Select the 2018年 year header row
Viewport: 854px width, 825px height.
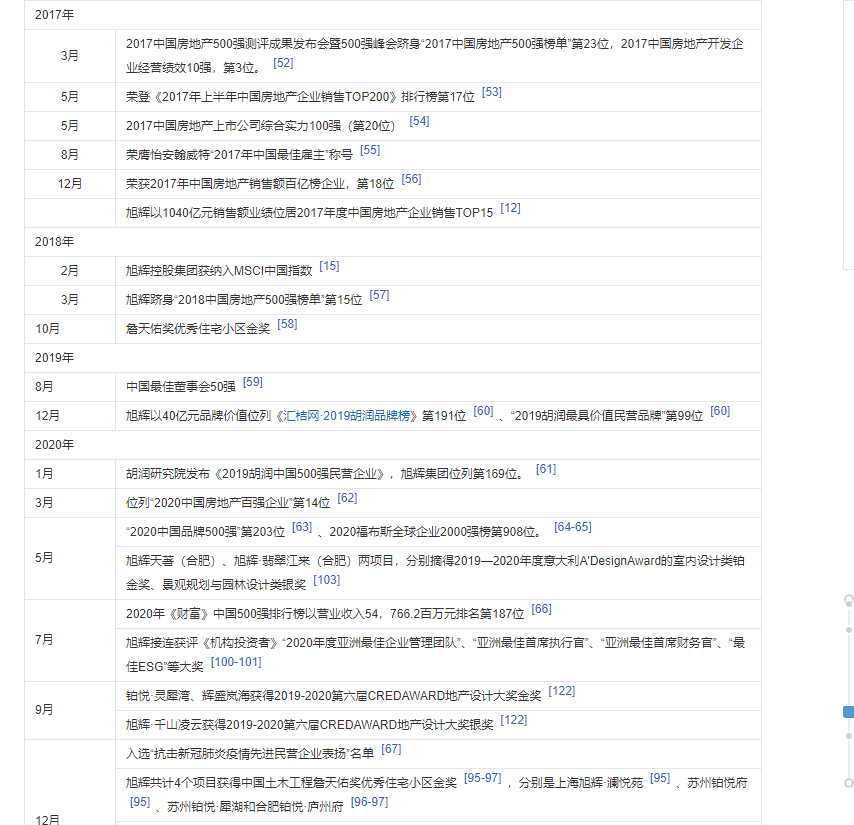(393, 242)
